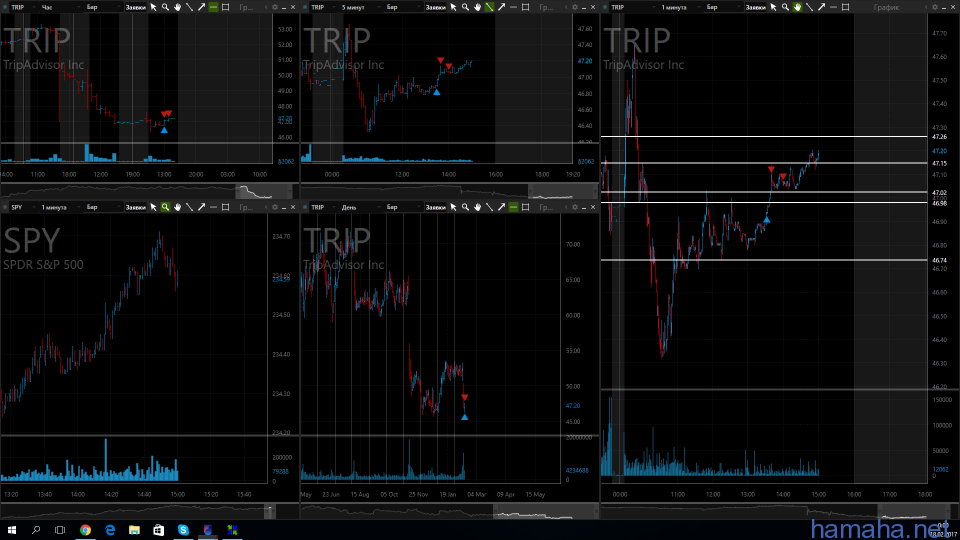Toggle Заявки in the SPY chart

[x=135, y=208]
